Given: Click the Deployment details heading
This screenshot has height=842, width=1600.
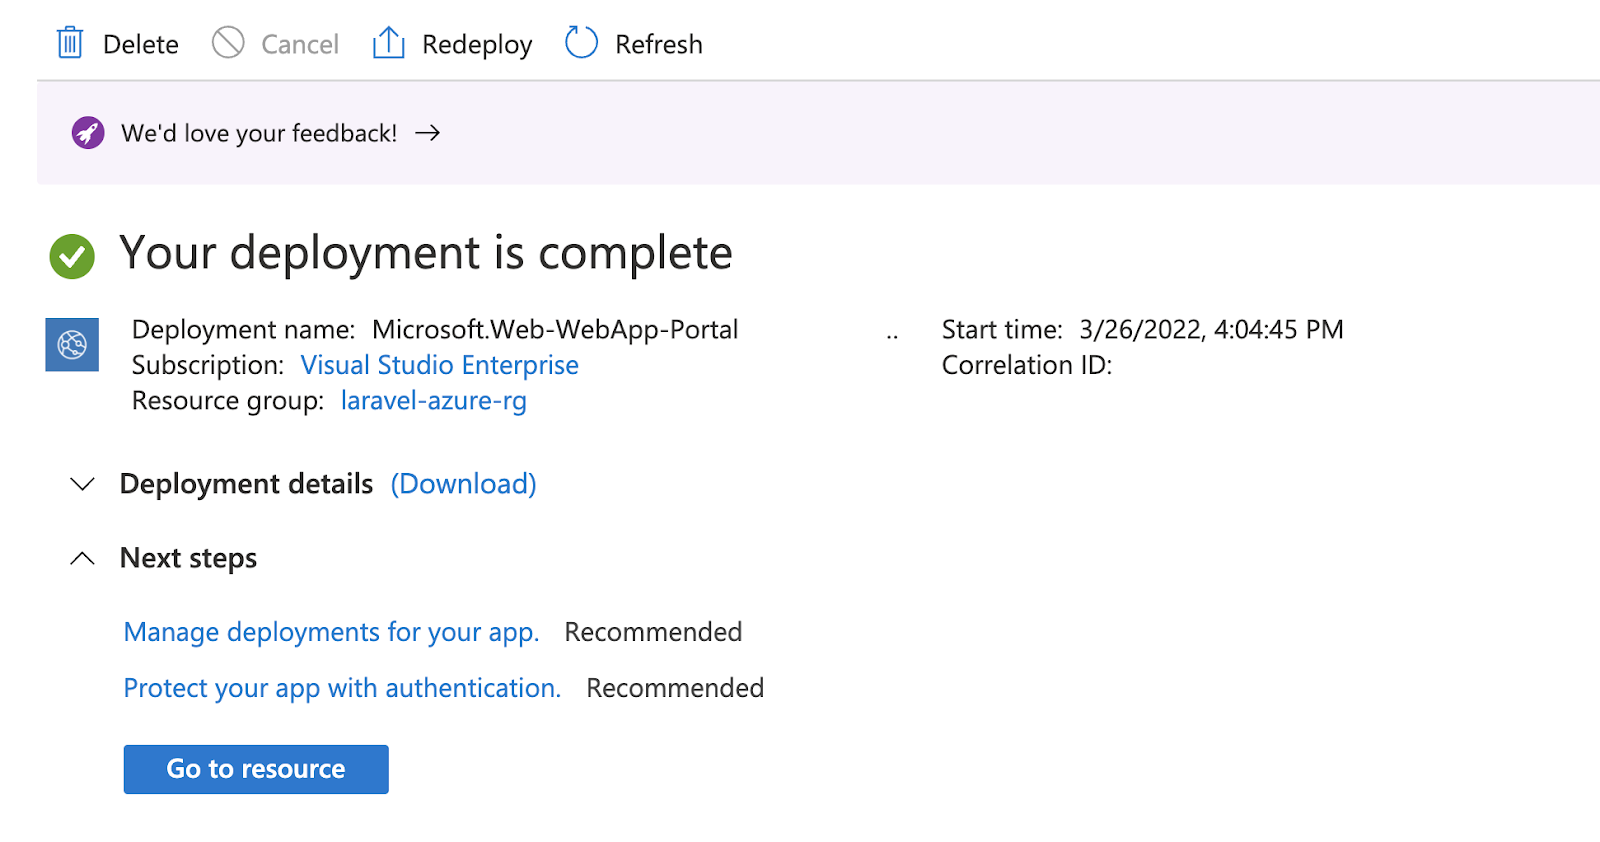Looking at the screenshot, I should point(246,484).
